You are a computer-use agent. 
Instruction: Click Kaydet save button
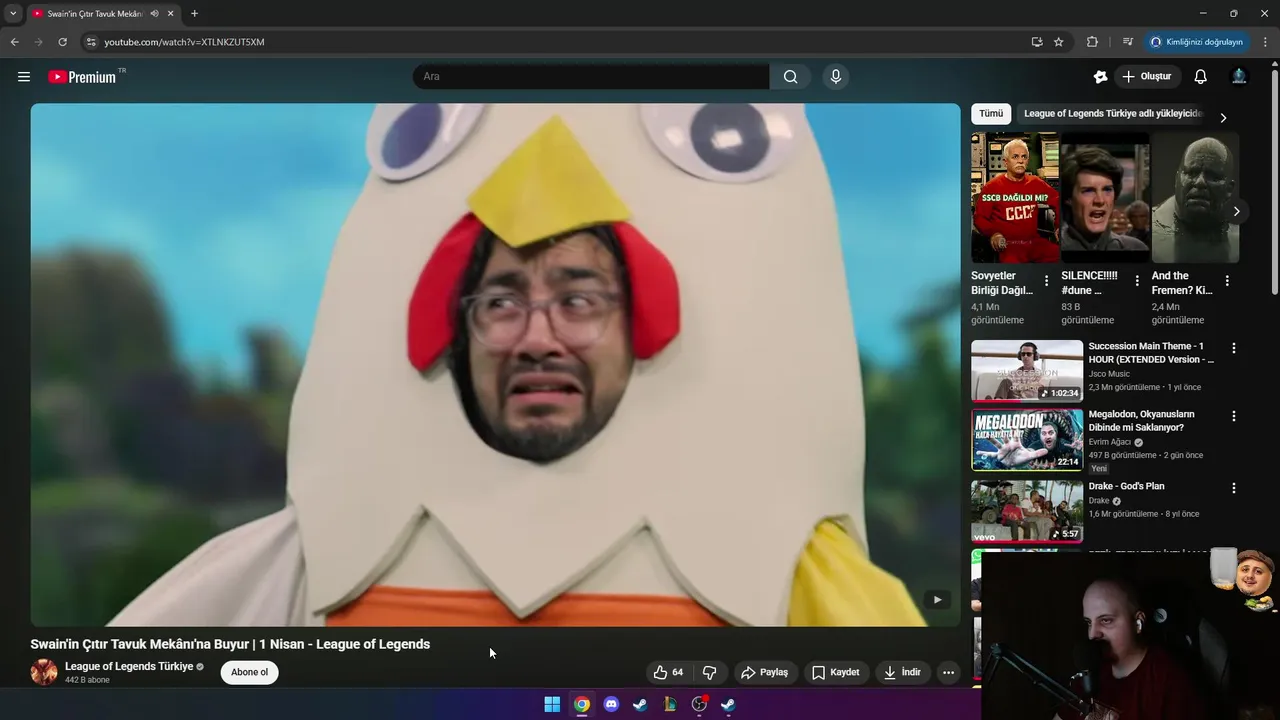coord(836,672)
